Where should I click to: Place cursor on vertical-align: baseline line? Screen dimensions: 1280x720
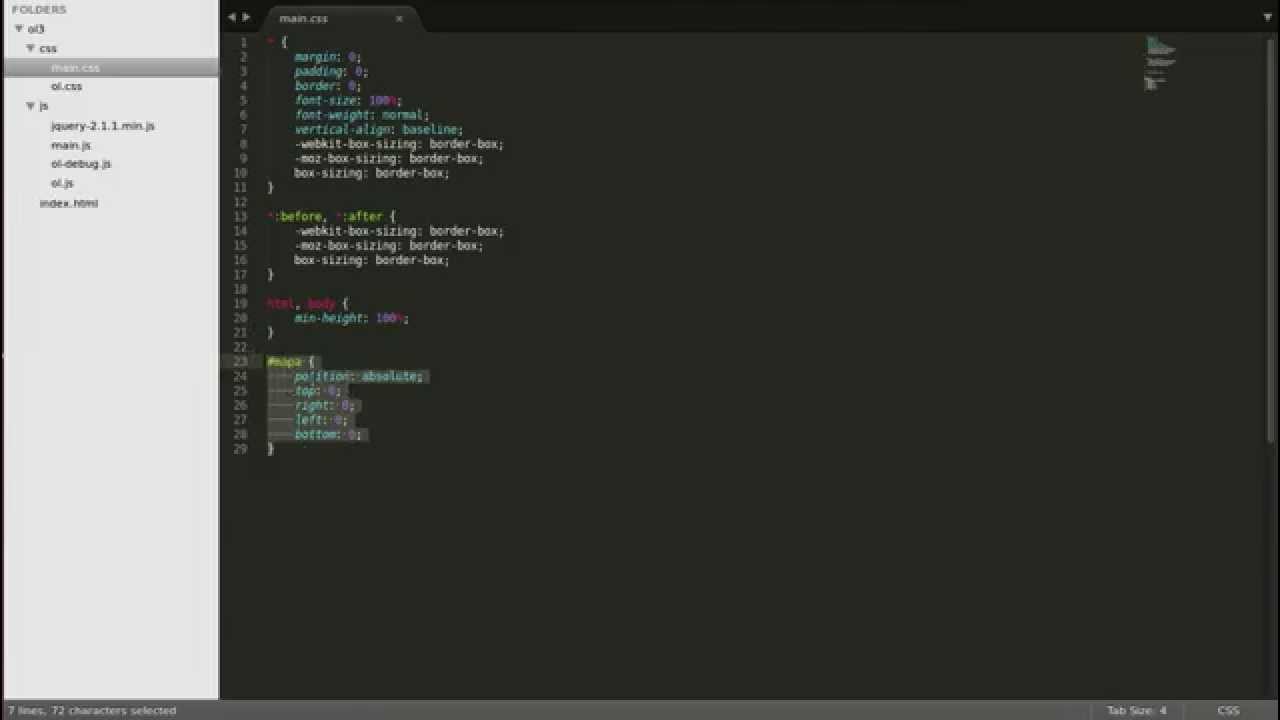point(378,129)
